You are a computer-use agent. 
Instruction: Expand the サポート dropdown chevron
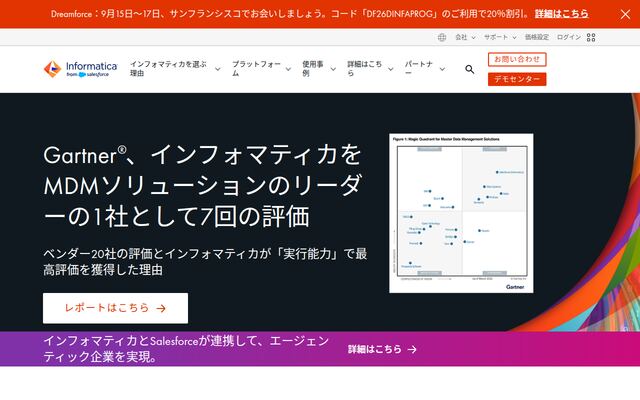pyautogui.click(x=514, y=38)
